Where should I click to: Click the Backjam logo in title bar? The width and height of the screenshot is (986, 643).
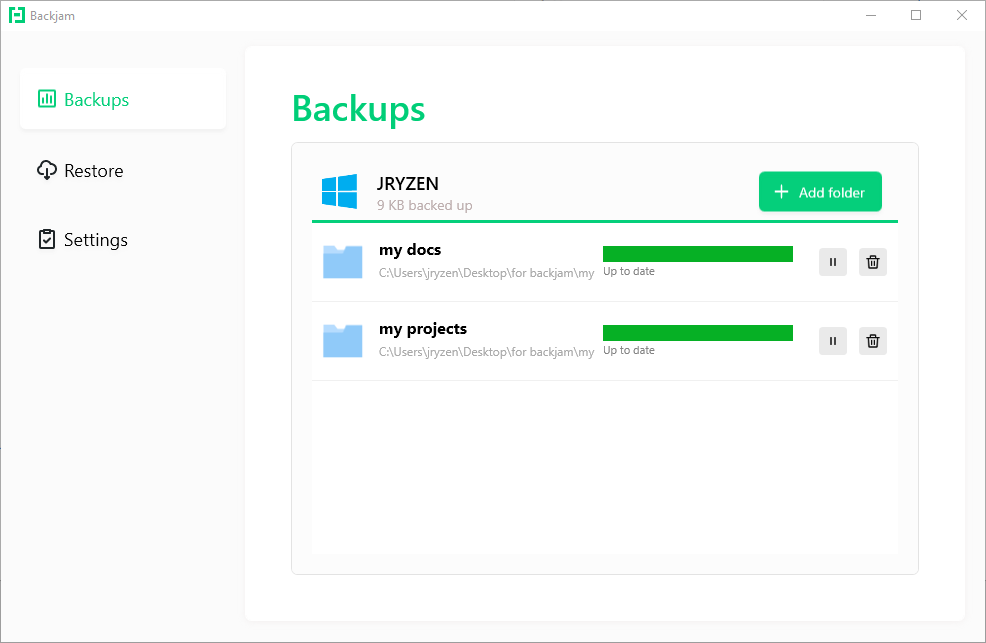click(x=17, y=16)
